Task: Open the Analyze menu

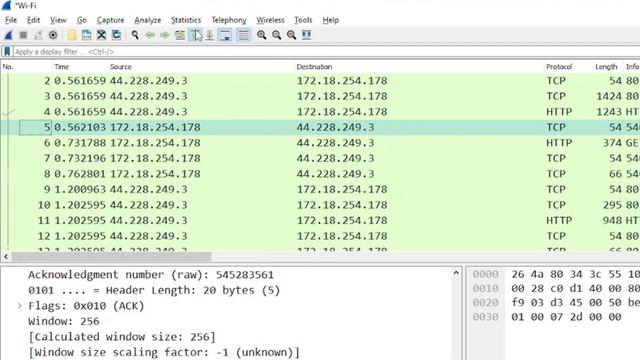Action: coord(147,20)
